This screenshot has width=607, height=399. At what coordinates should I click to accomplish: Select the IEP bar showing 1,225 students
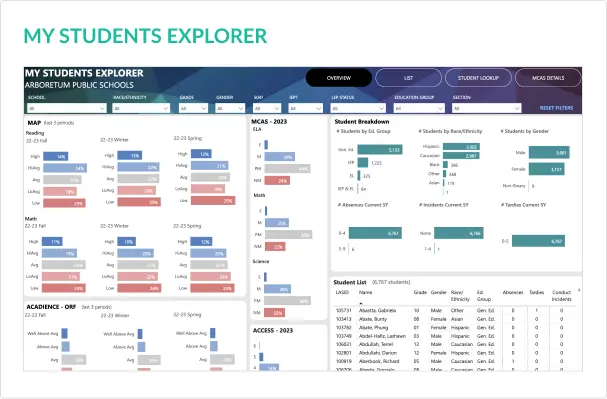363,163
